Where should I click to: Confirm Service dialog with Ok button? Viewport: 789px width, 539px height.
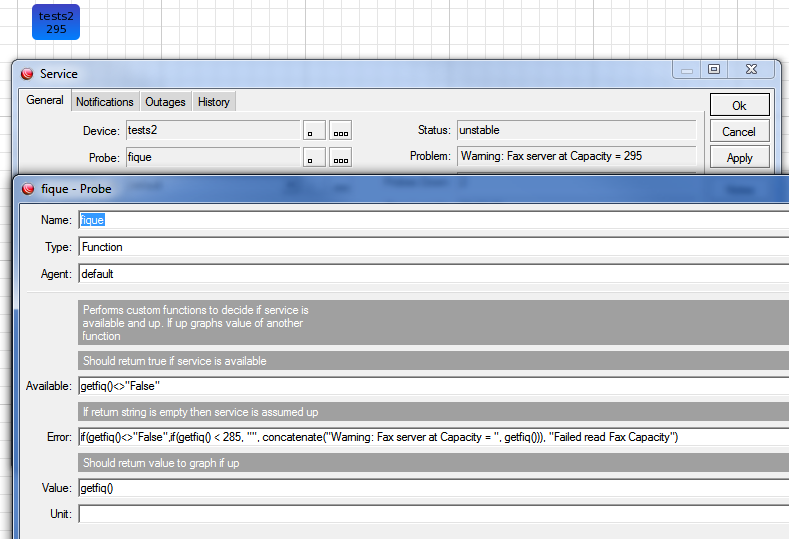click(x=739, y=105)
